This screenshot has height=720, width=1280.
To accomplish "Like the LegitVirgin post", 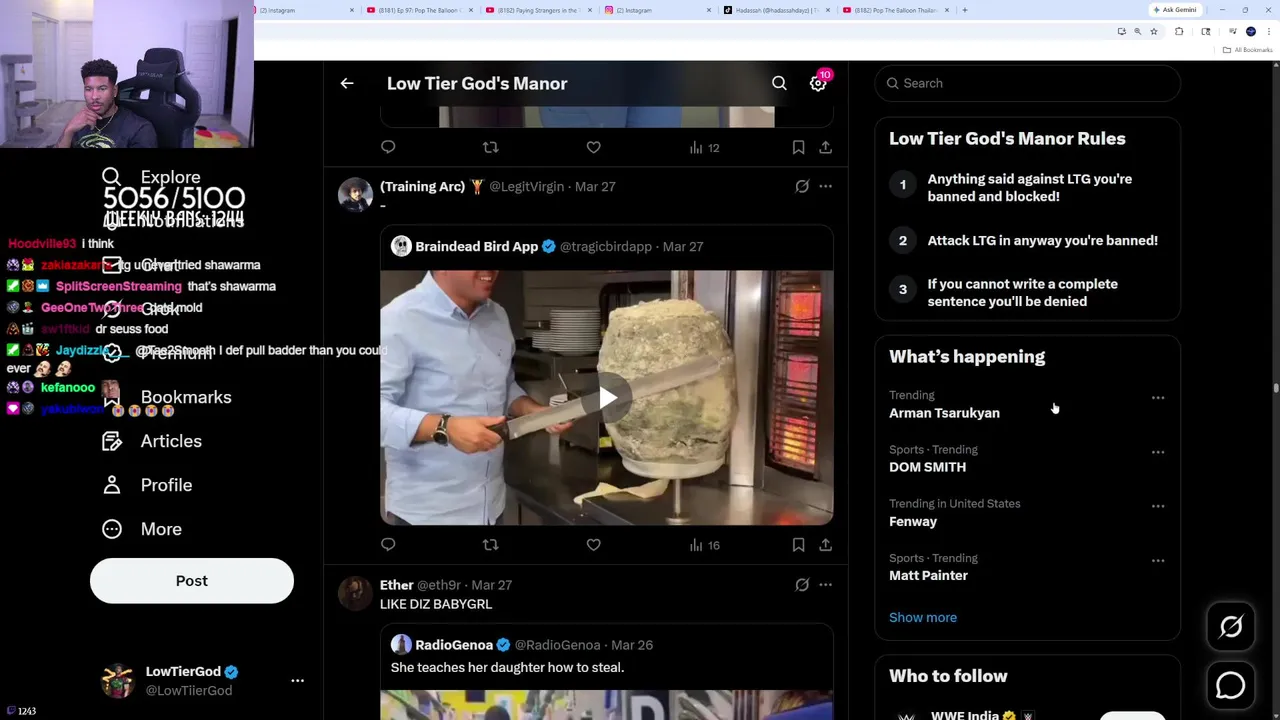I will pyautogui.click(x=593, y=545).
